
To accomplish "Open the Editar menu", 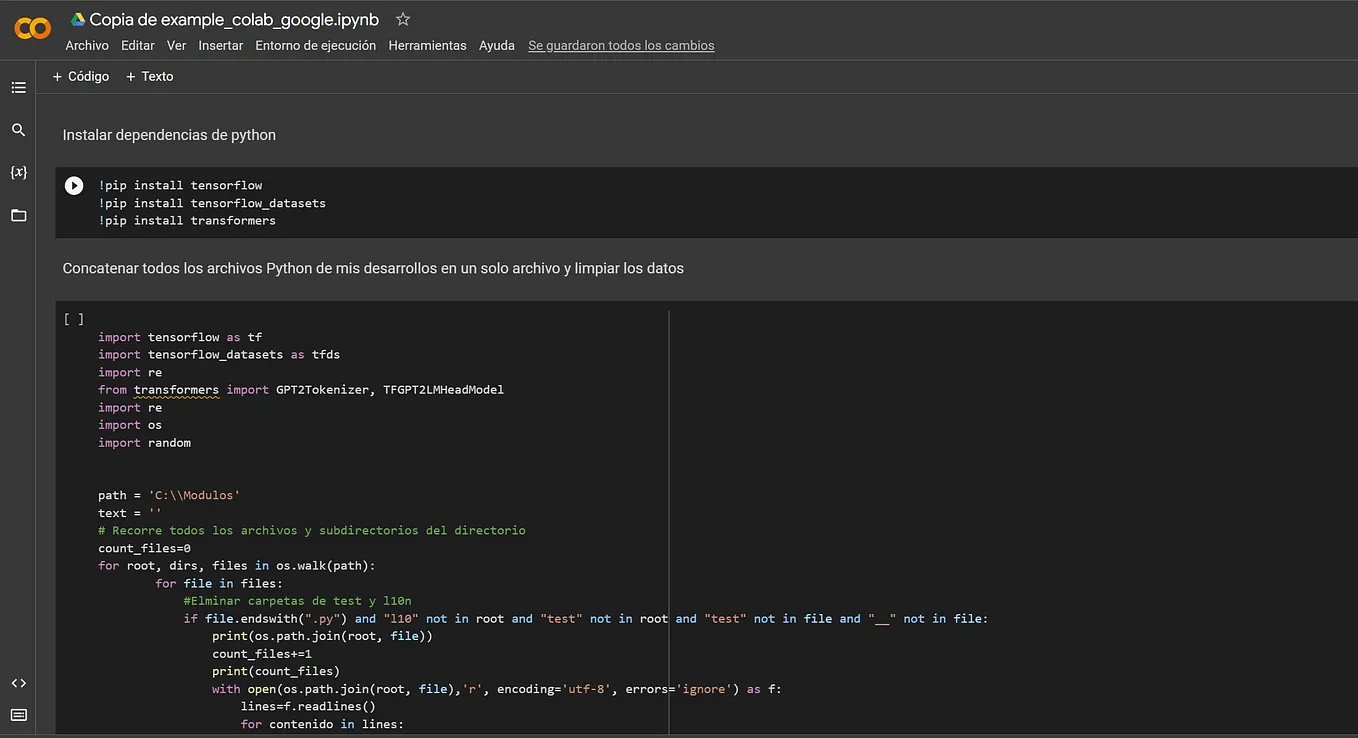I will click(x=138, y=45).
